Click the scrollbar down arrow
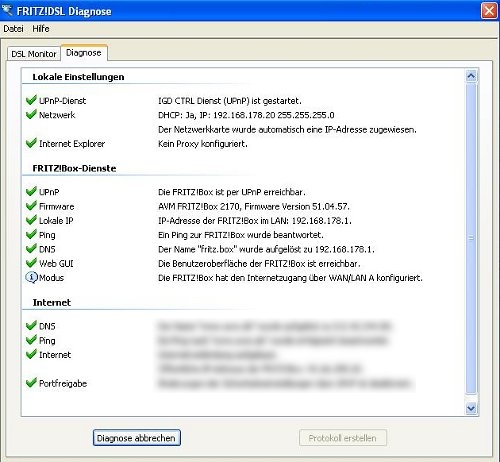The image size is (500, 462). click(471, 408)
